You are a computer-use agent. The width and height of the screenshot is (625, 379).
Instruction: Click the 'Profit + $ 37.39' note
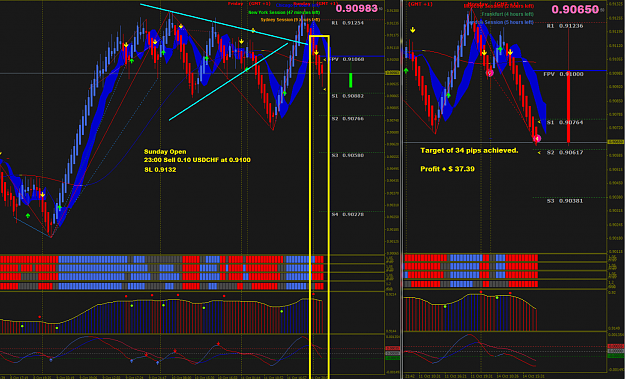click(447, 169)
